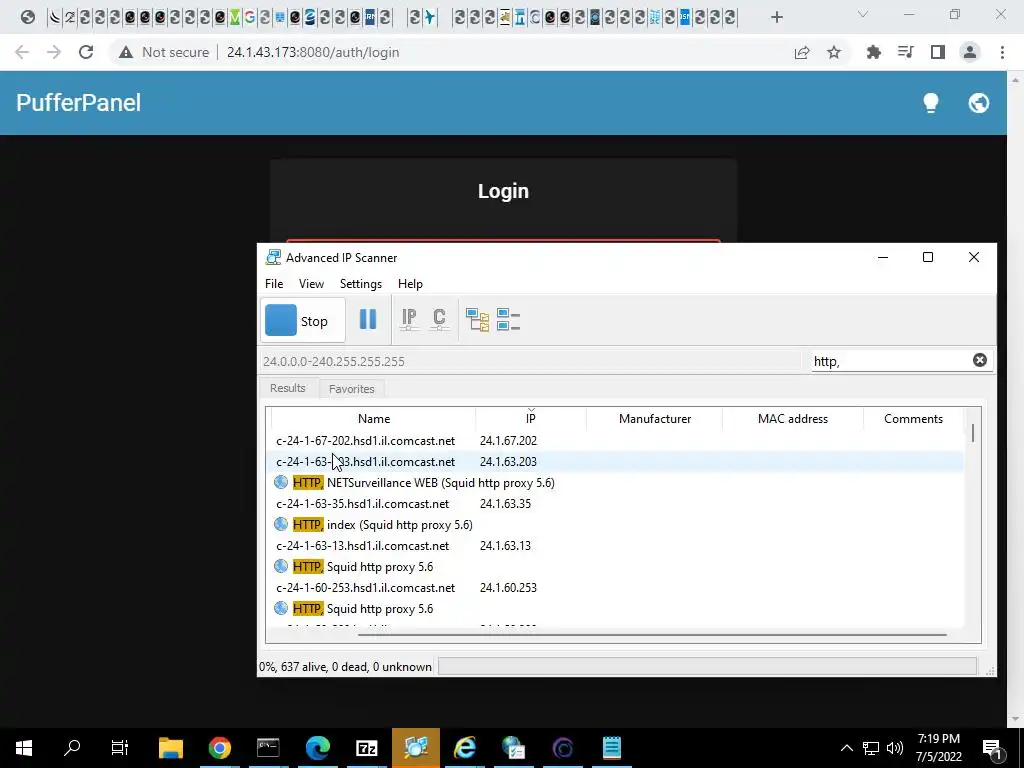The width and height of the screenshot is (1024, 768).
Task: Open the File menu in Advanced IP Scanner
Action: [x=274, y=284]
